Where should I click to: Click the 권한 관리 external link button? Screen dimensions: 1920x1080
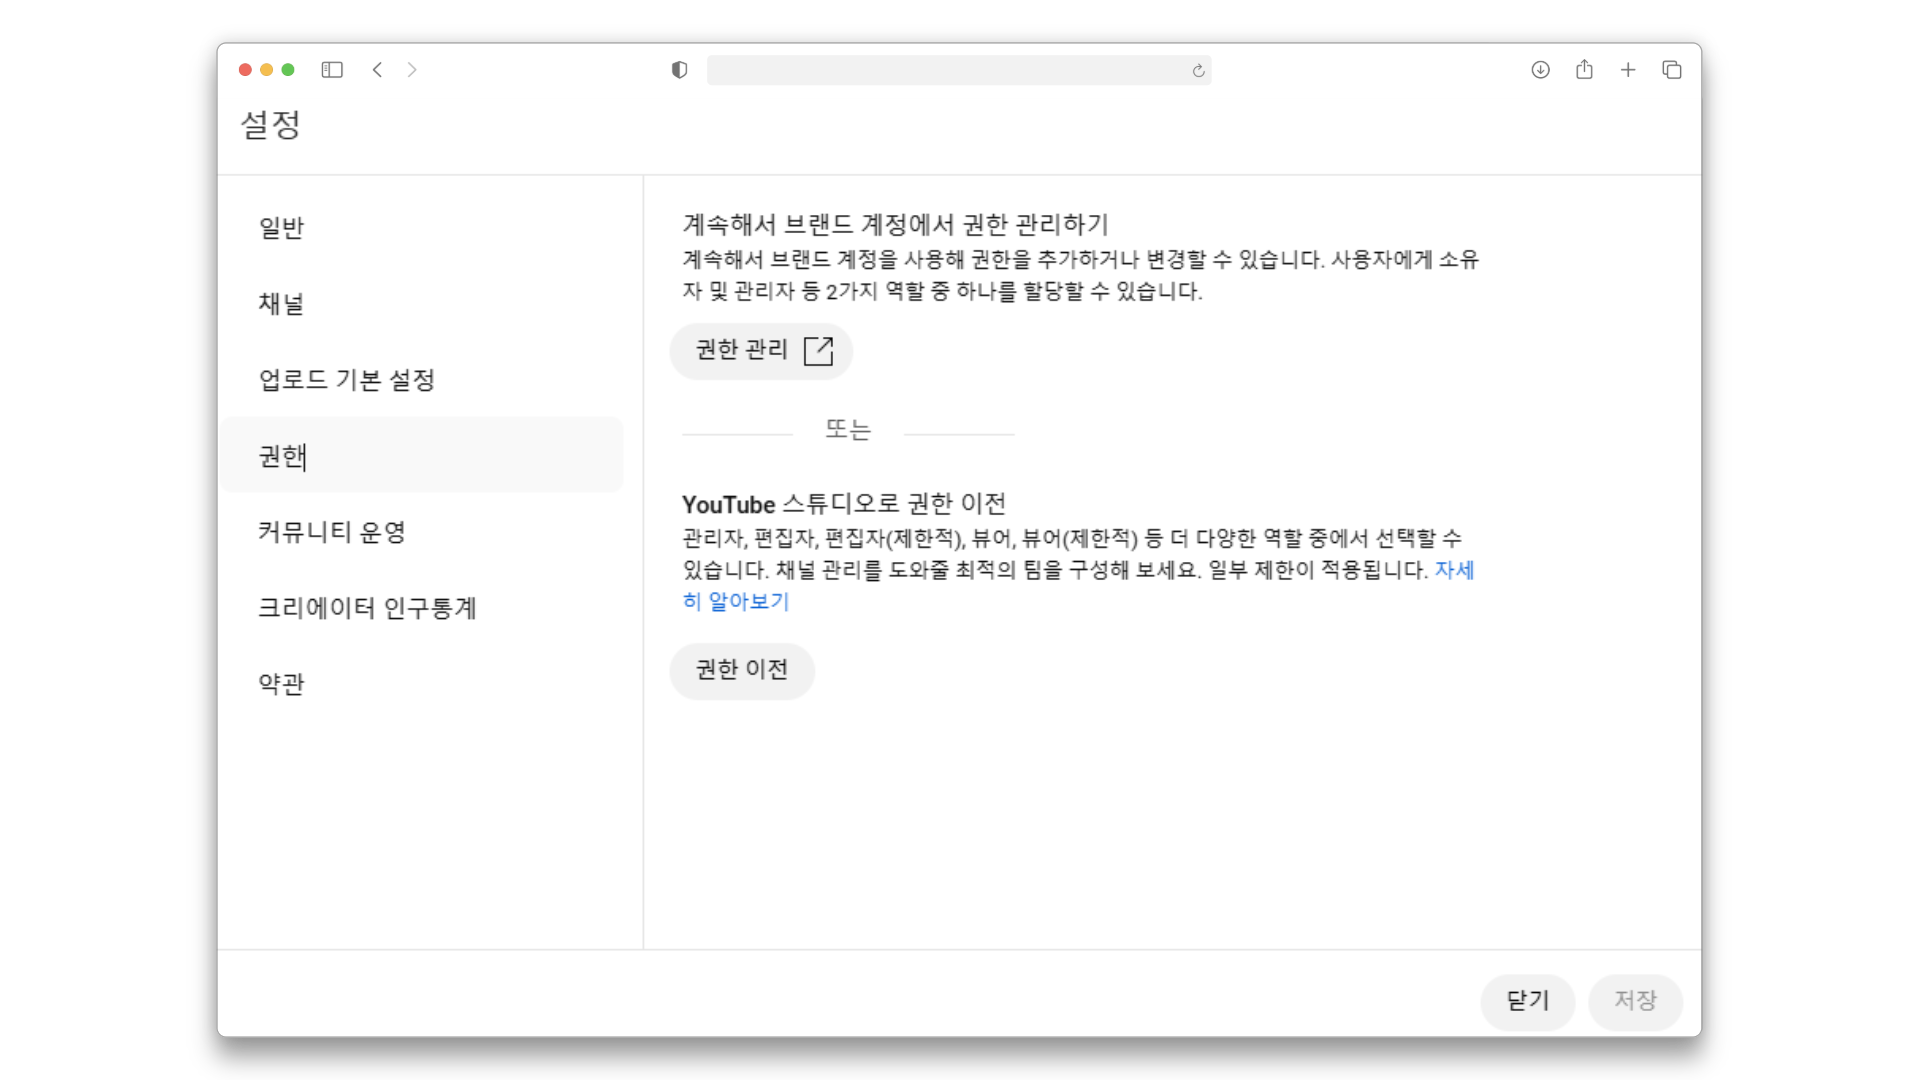[762, 351]
